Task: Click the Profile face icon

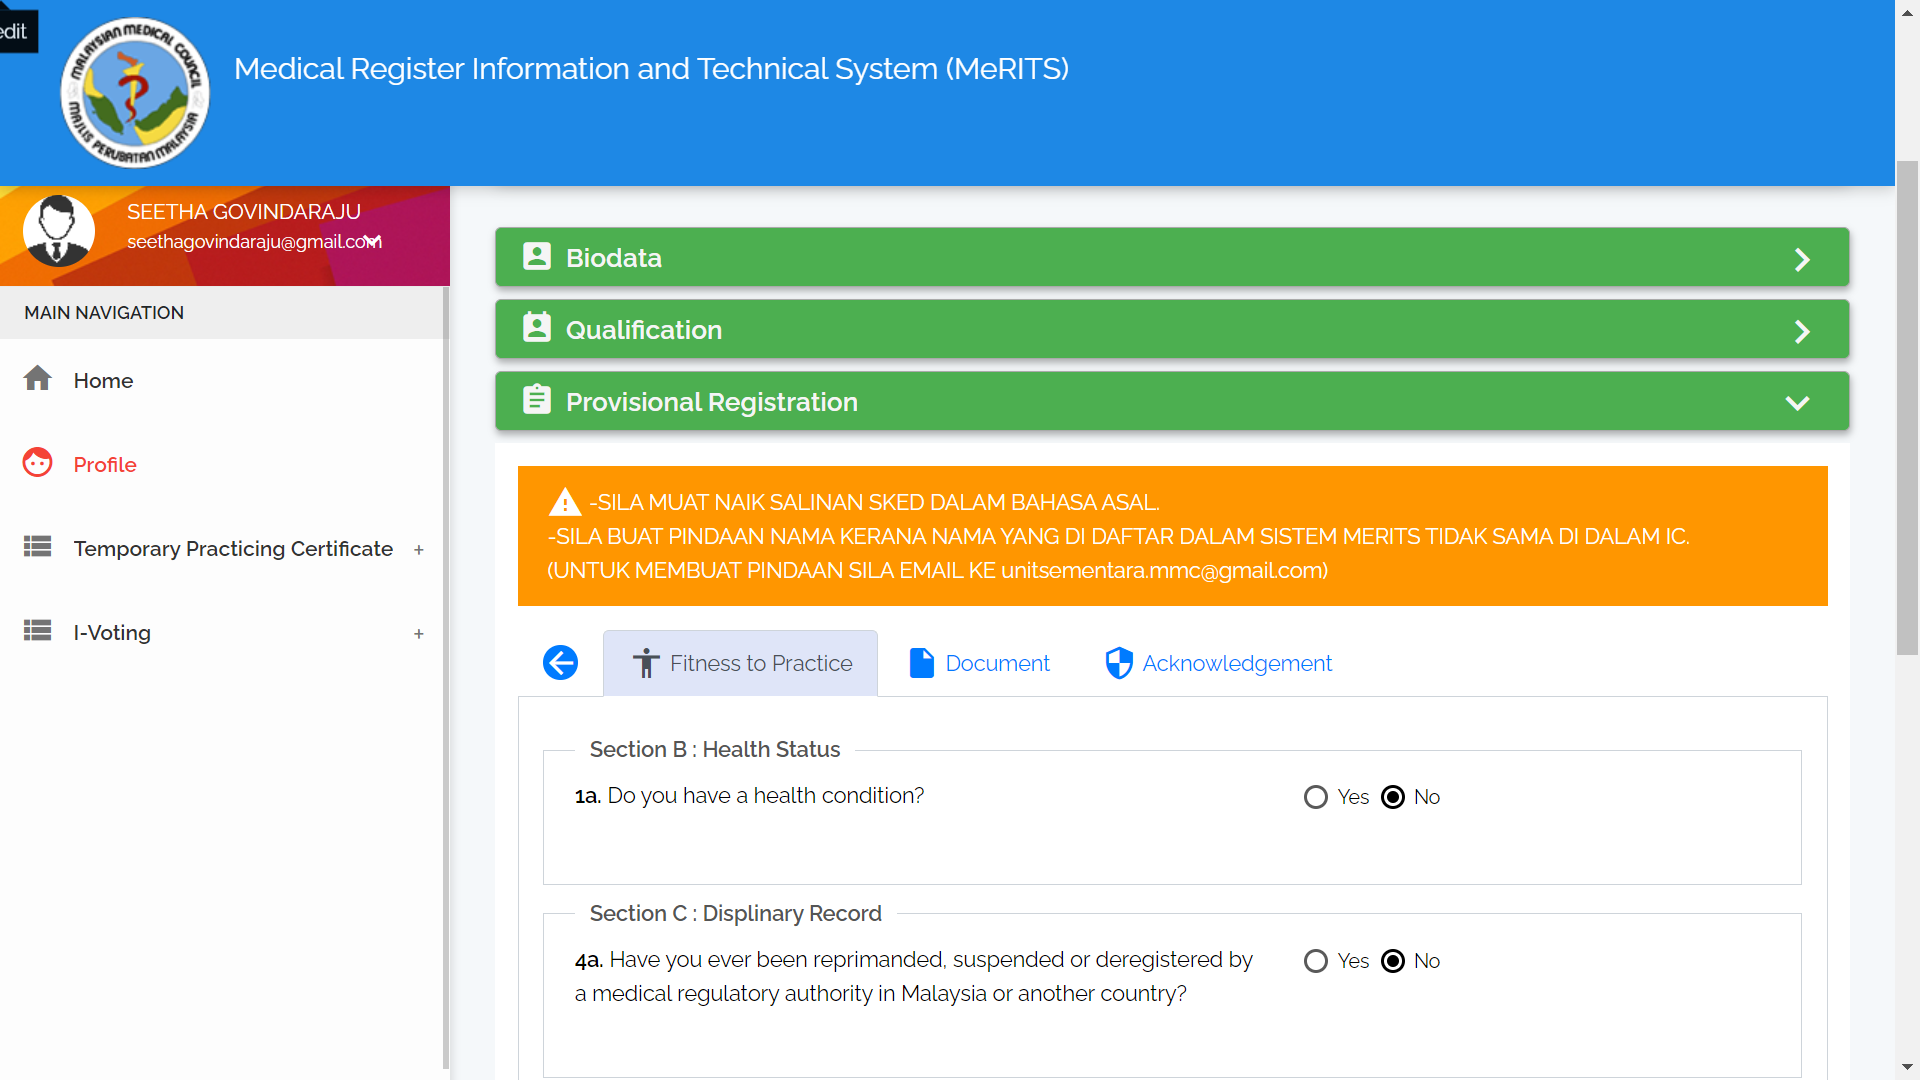Action: (38, 463)
